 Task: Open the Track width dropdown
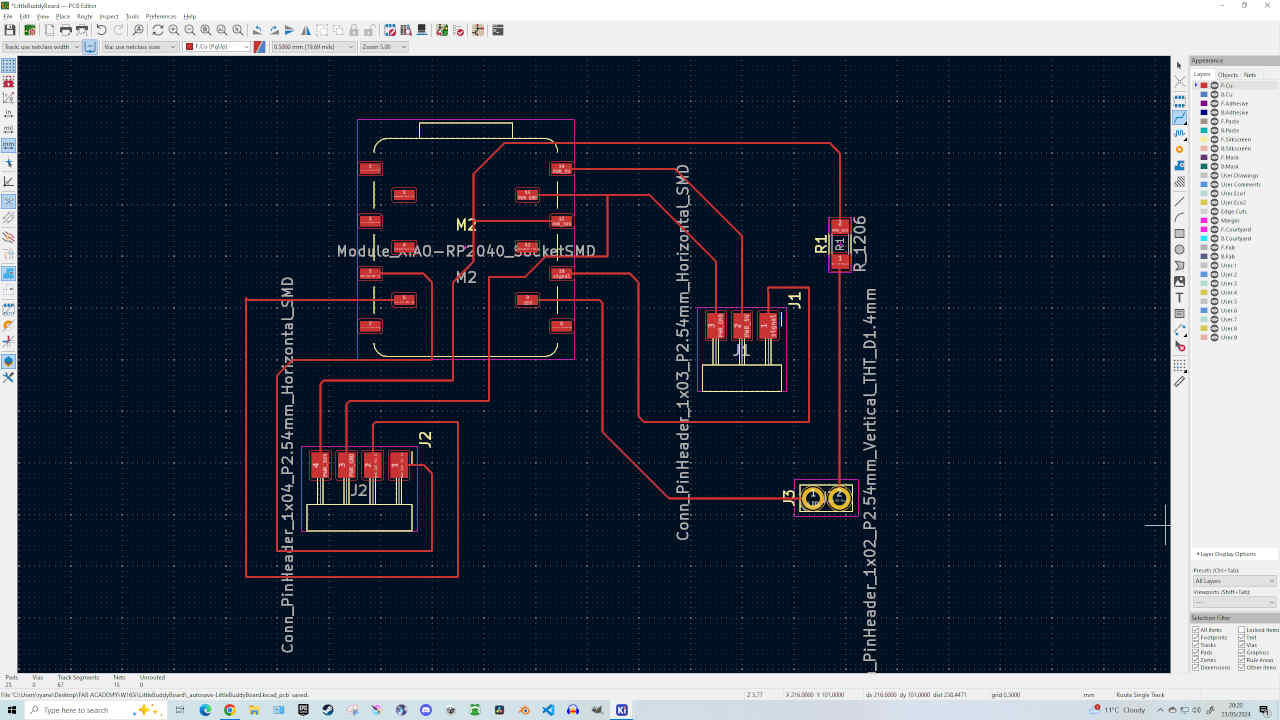[40, 47]
